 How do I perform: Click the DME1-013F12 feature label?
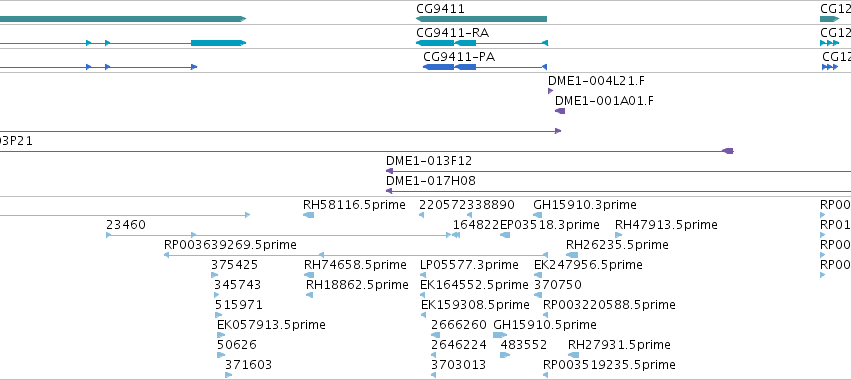[429, 161]
